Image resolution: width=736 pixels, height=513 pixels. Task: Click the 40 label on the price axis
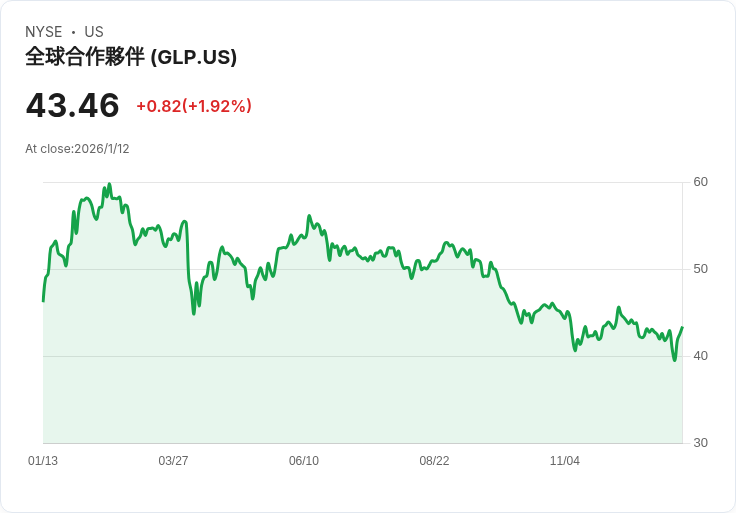click(700, 356)
